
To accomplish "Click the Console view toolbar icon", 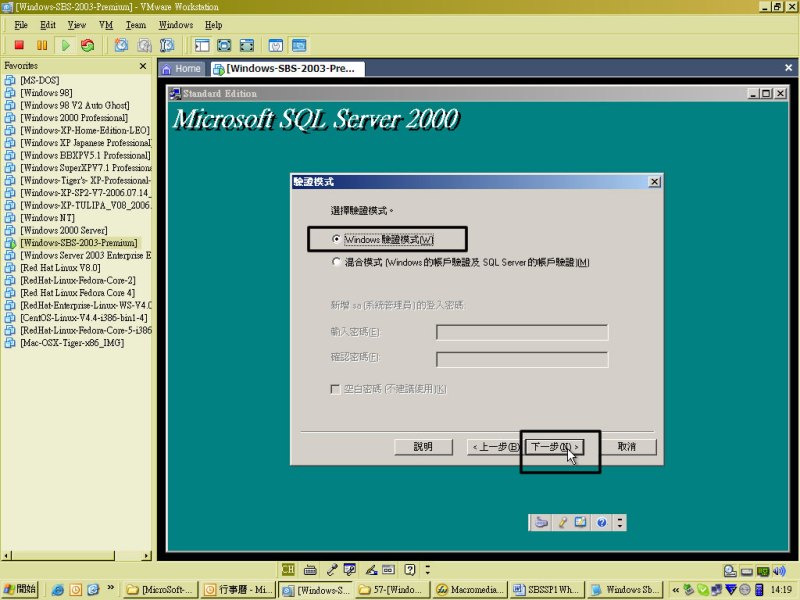I will tap(299, 45).
